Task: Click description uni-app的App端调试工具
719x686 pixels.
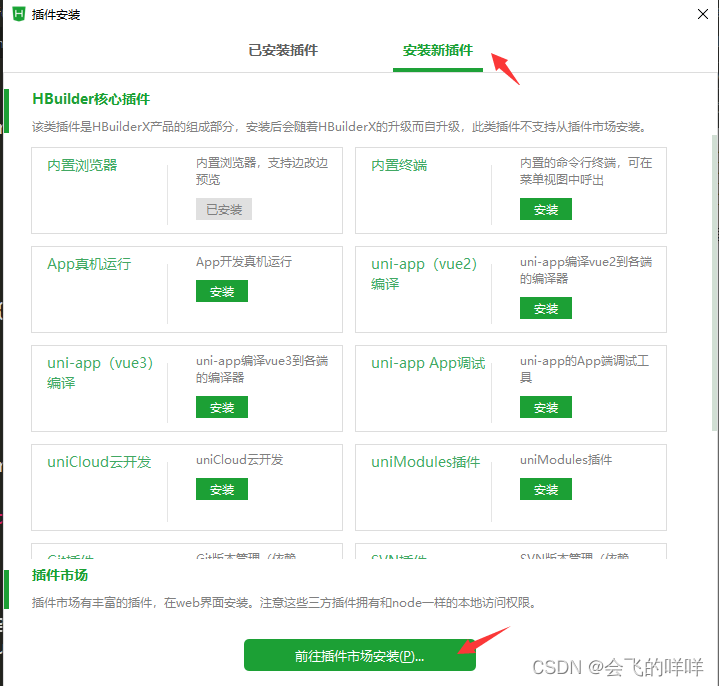Action: [x=585, y=369]
